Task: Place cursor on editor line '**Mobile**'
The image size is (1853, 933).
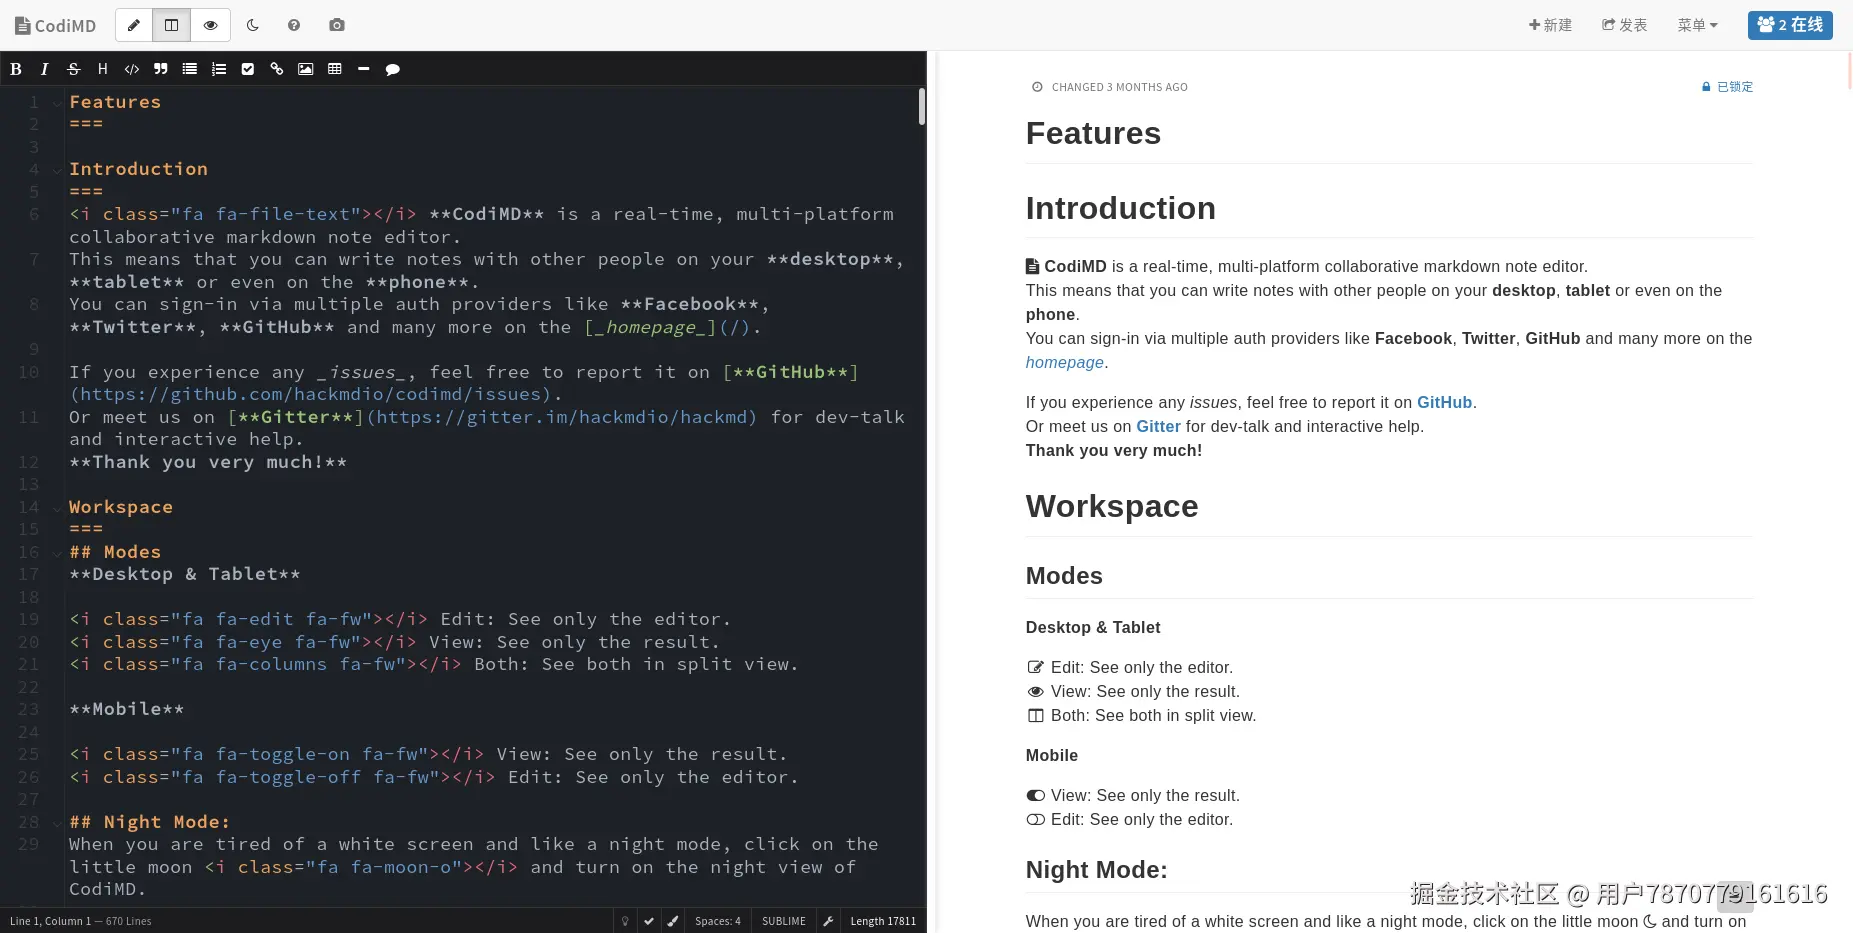Action: 127,709
